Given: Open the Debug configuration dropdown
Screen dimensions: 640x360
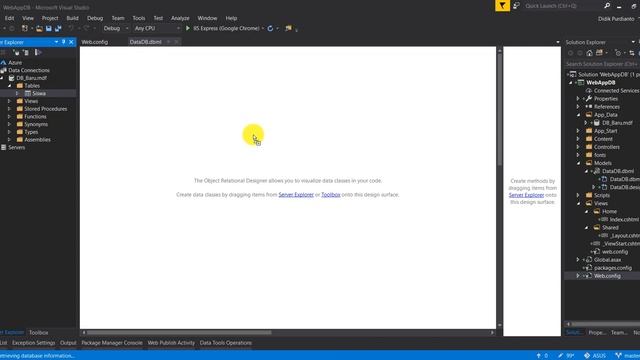Looking at the screenshot, I should (x=116, y=29).
